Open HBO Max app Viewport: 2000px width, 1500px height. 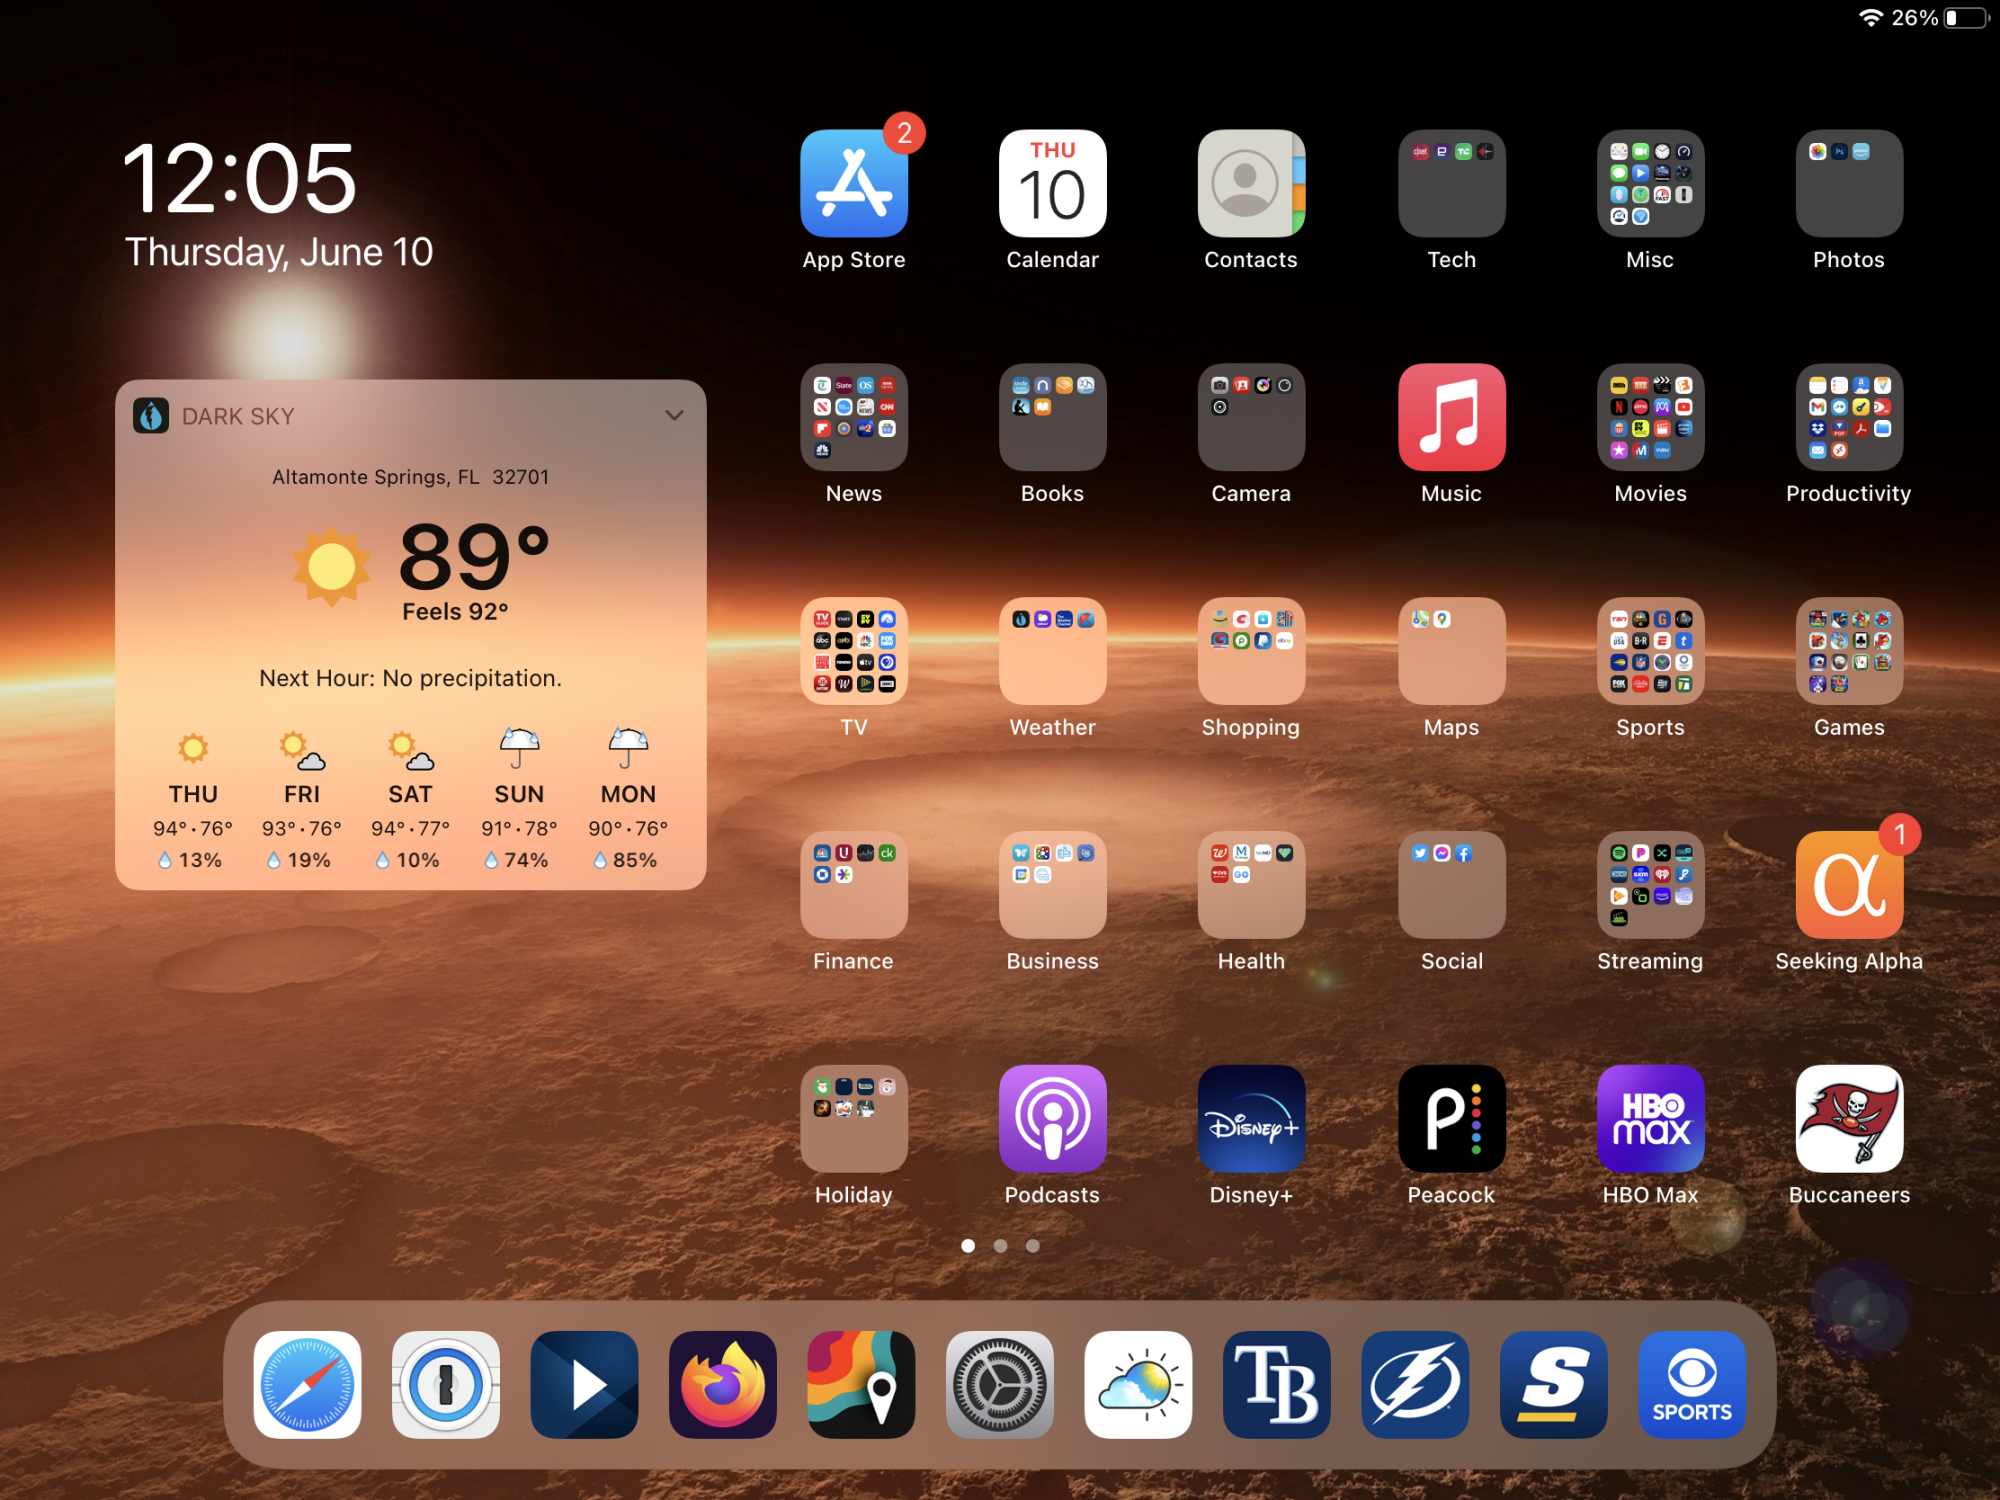1650,1118
